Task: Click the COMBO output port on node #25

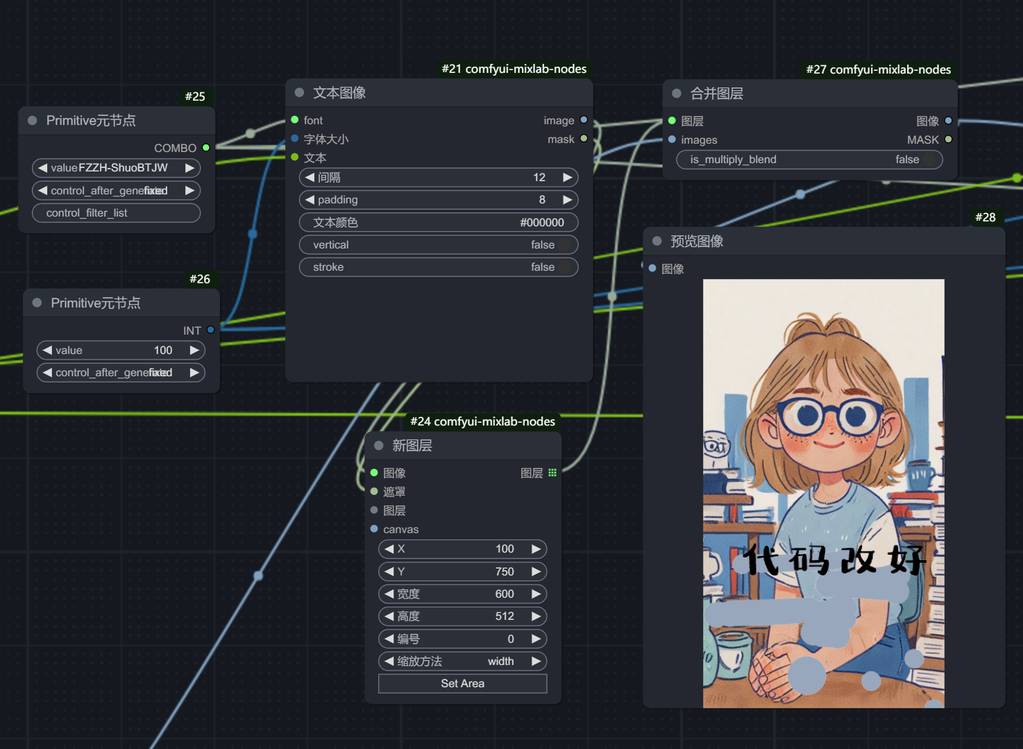Action: pyautogui.click(x=206, y=148)
